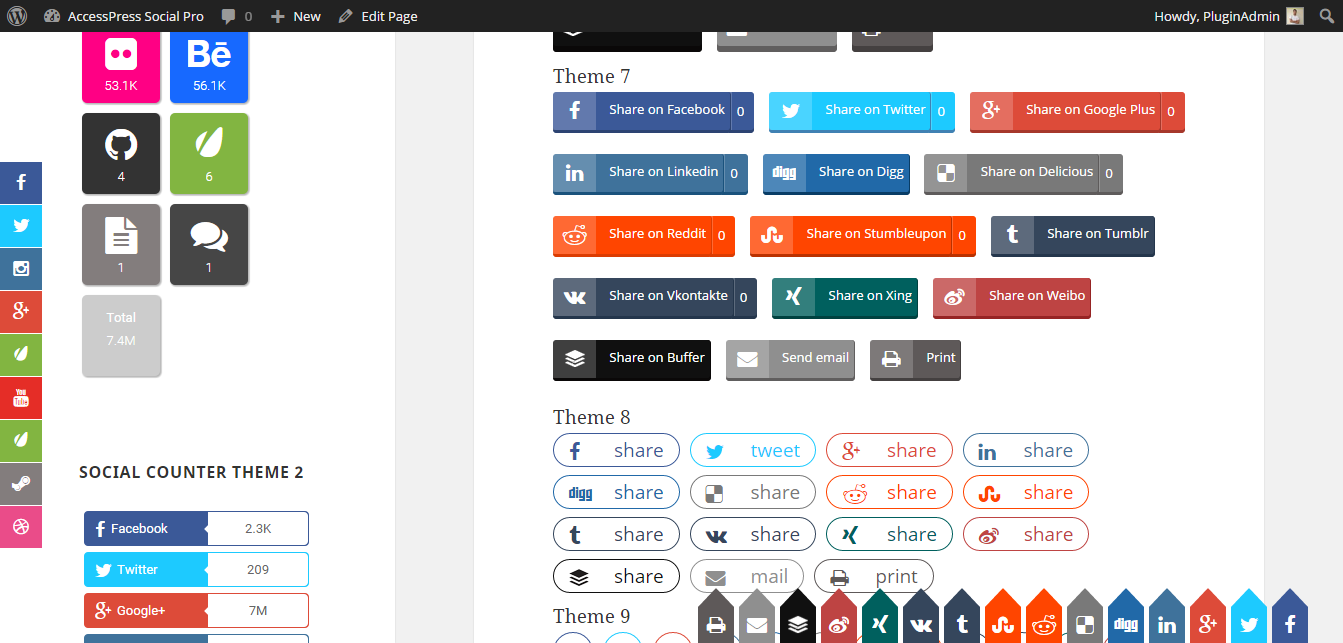This screenshot has height=643, width=1343.
Task: Click the floating sidebar Google Plus icon
Action: coord(21,312)
